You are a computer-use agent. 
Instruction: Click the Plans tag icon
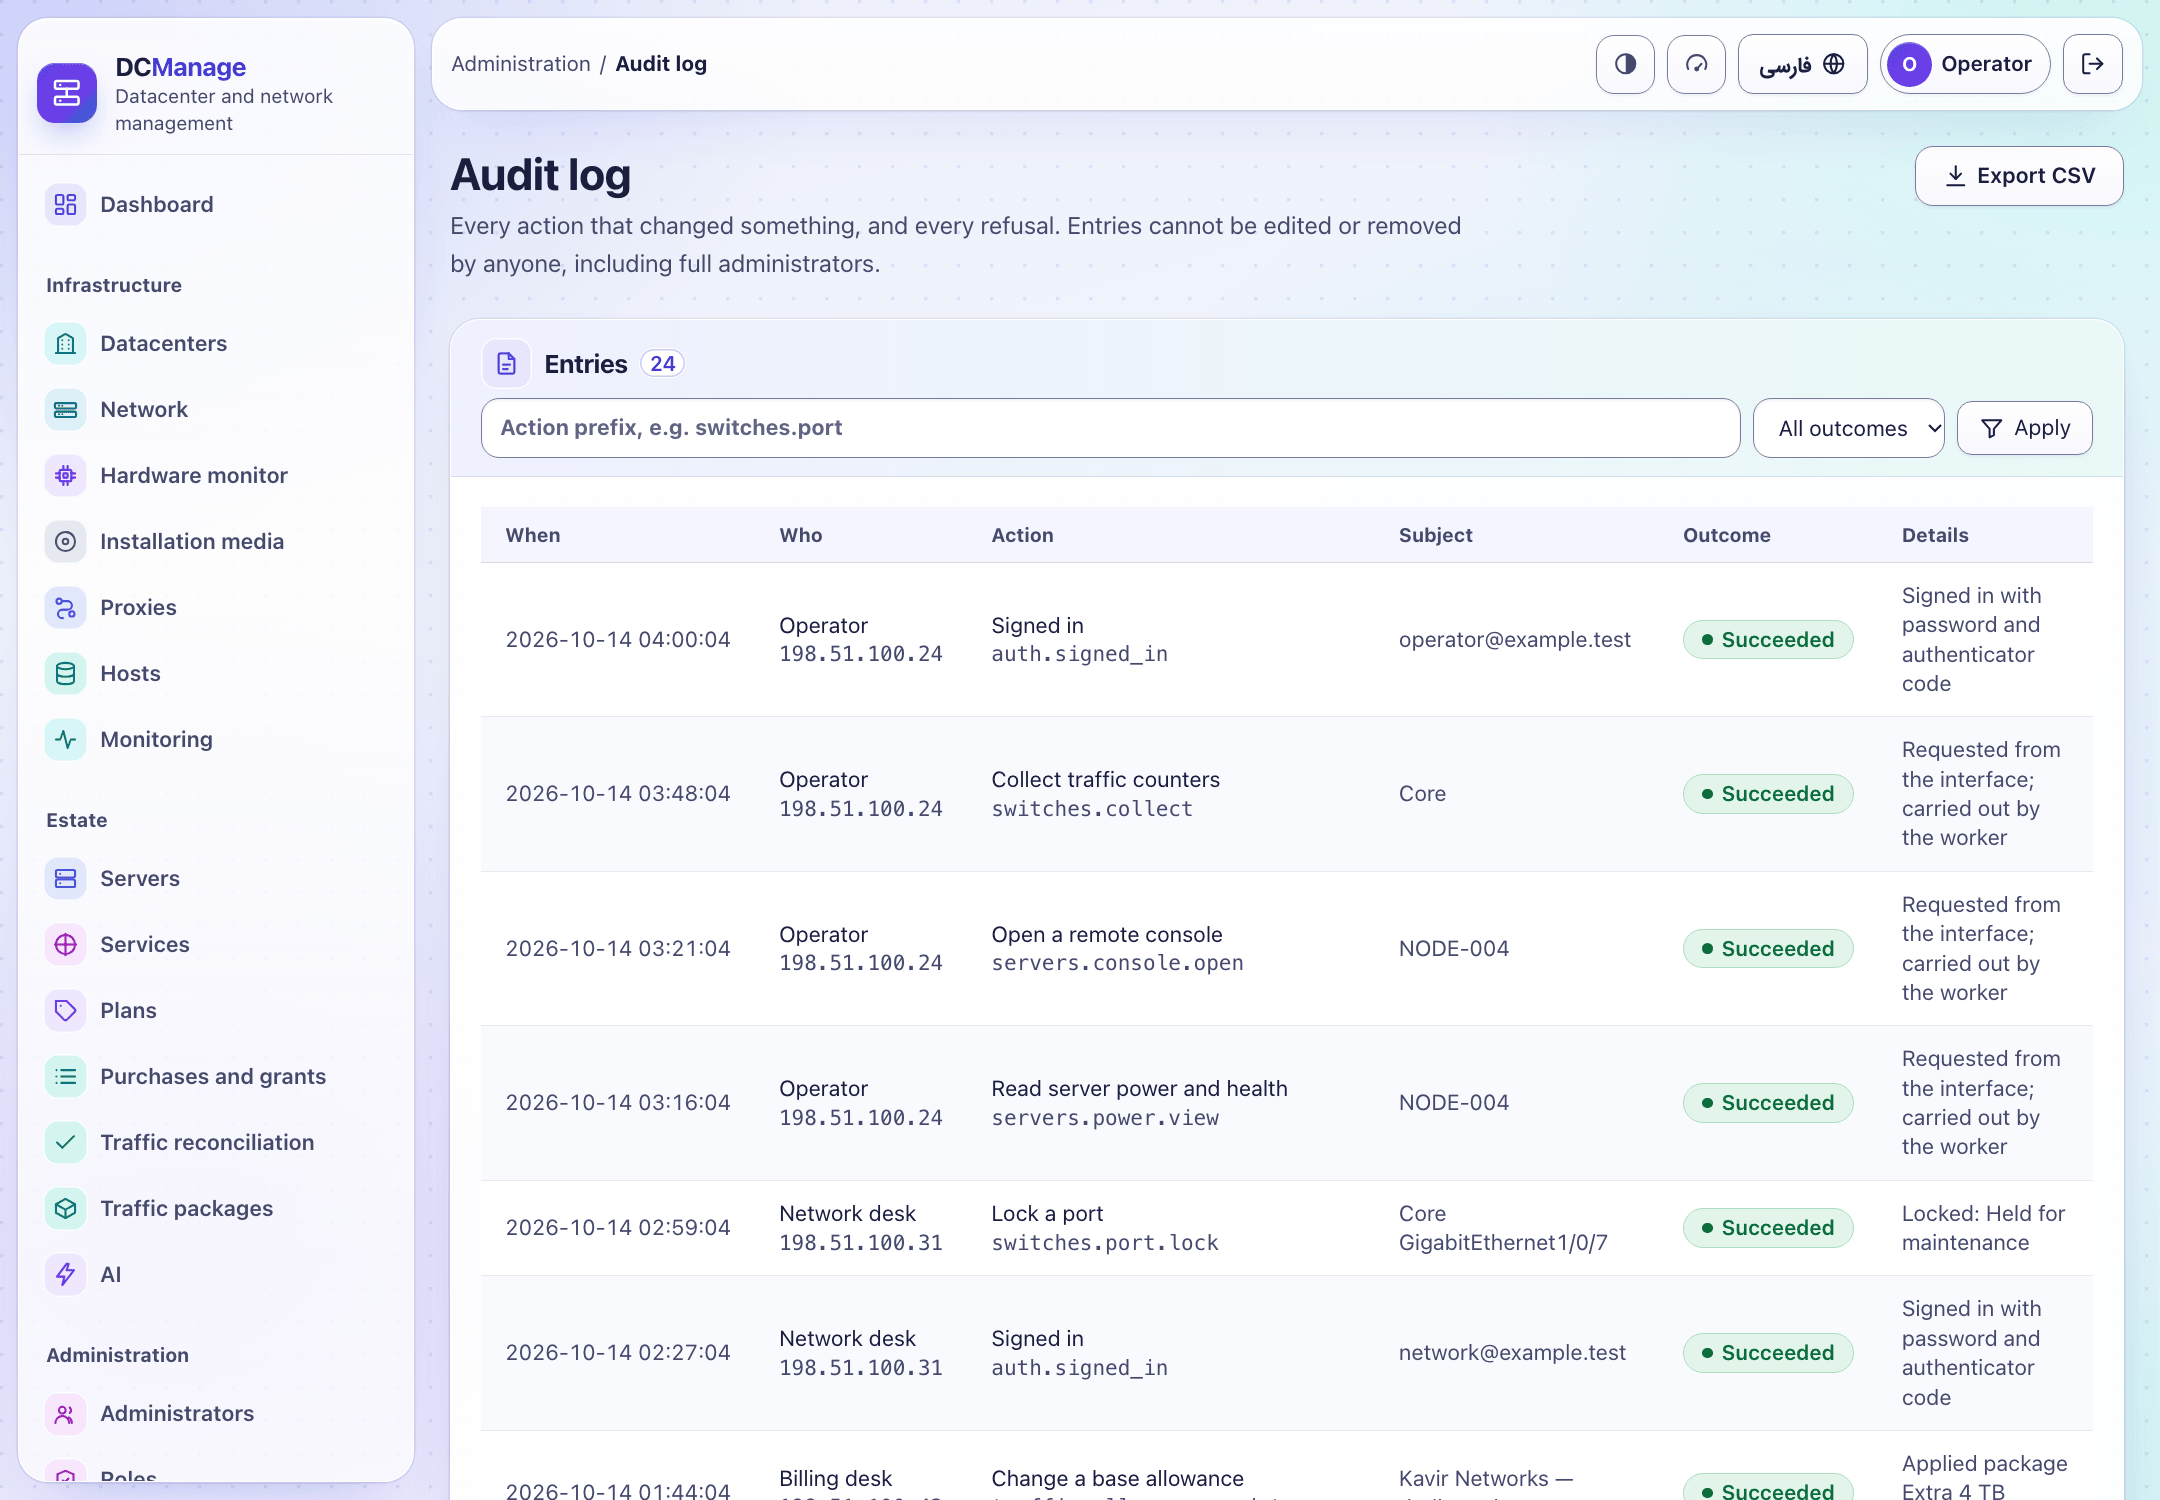65,1010
